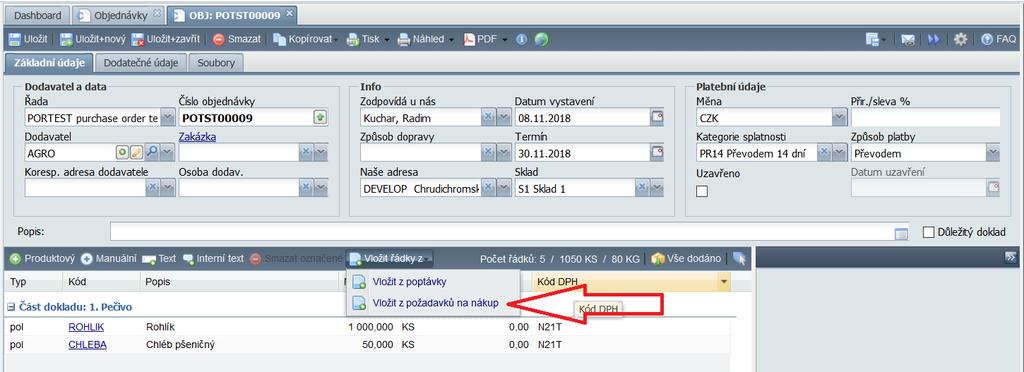The width and height of the screenshot is (1024, 372).
Task: Clear the Kategorie splatnosti value
Action: pyautogui.click(x=824, y=153)
